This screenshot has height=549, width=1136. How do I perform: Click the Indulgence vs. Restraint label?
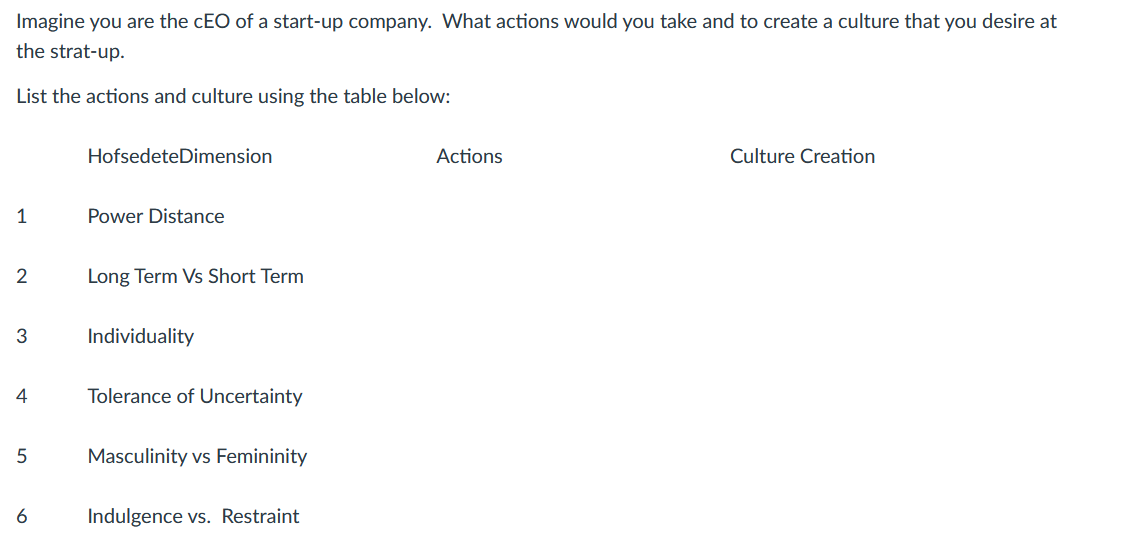click(193, 516)
